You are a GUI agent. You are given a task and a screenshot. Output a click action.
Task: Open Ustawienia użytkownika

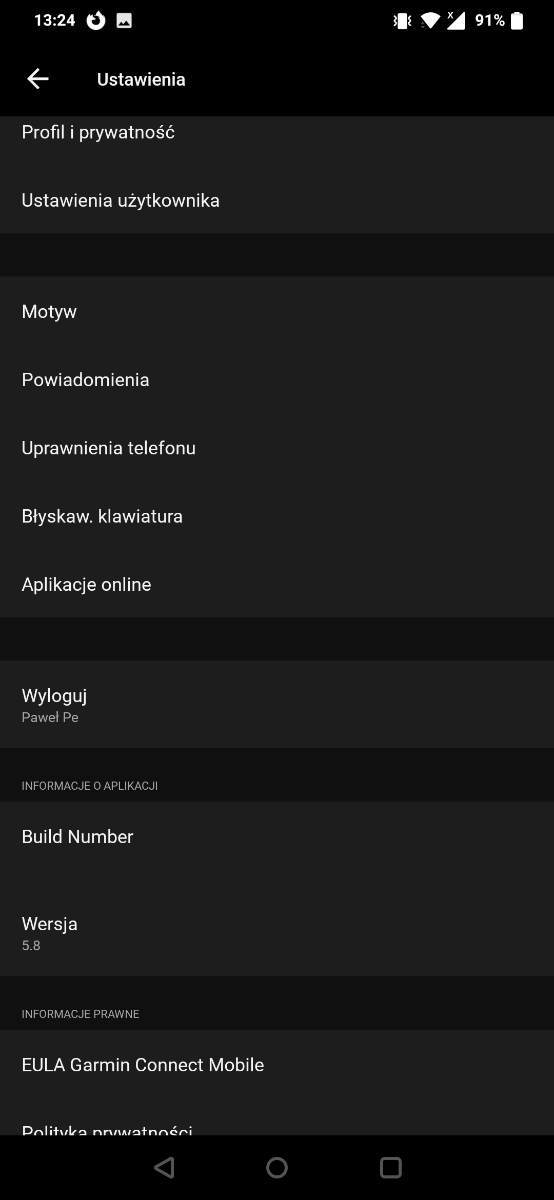pyautogui.click(x=277, y=200)
